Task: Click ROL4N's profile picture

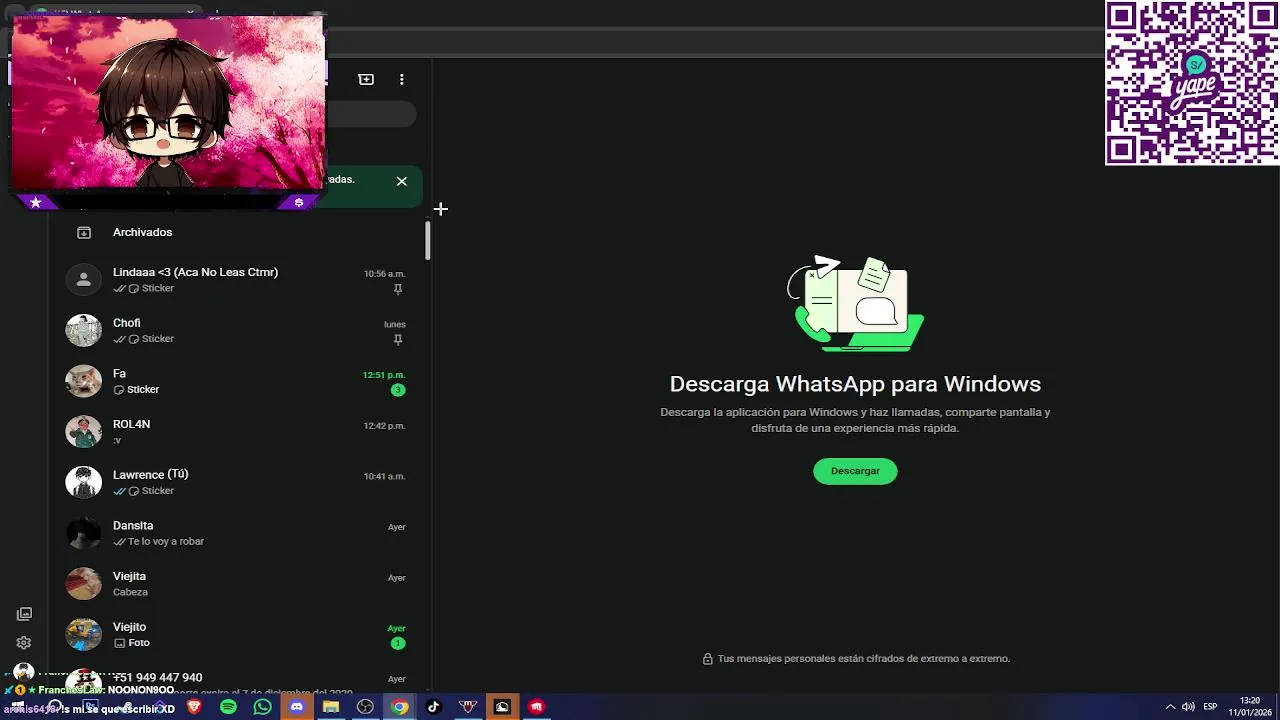Action: [84, 432]
